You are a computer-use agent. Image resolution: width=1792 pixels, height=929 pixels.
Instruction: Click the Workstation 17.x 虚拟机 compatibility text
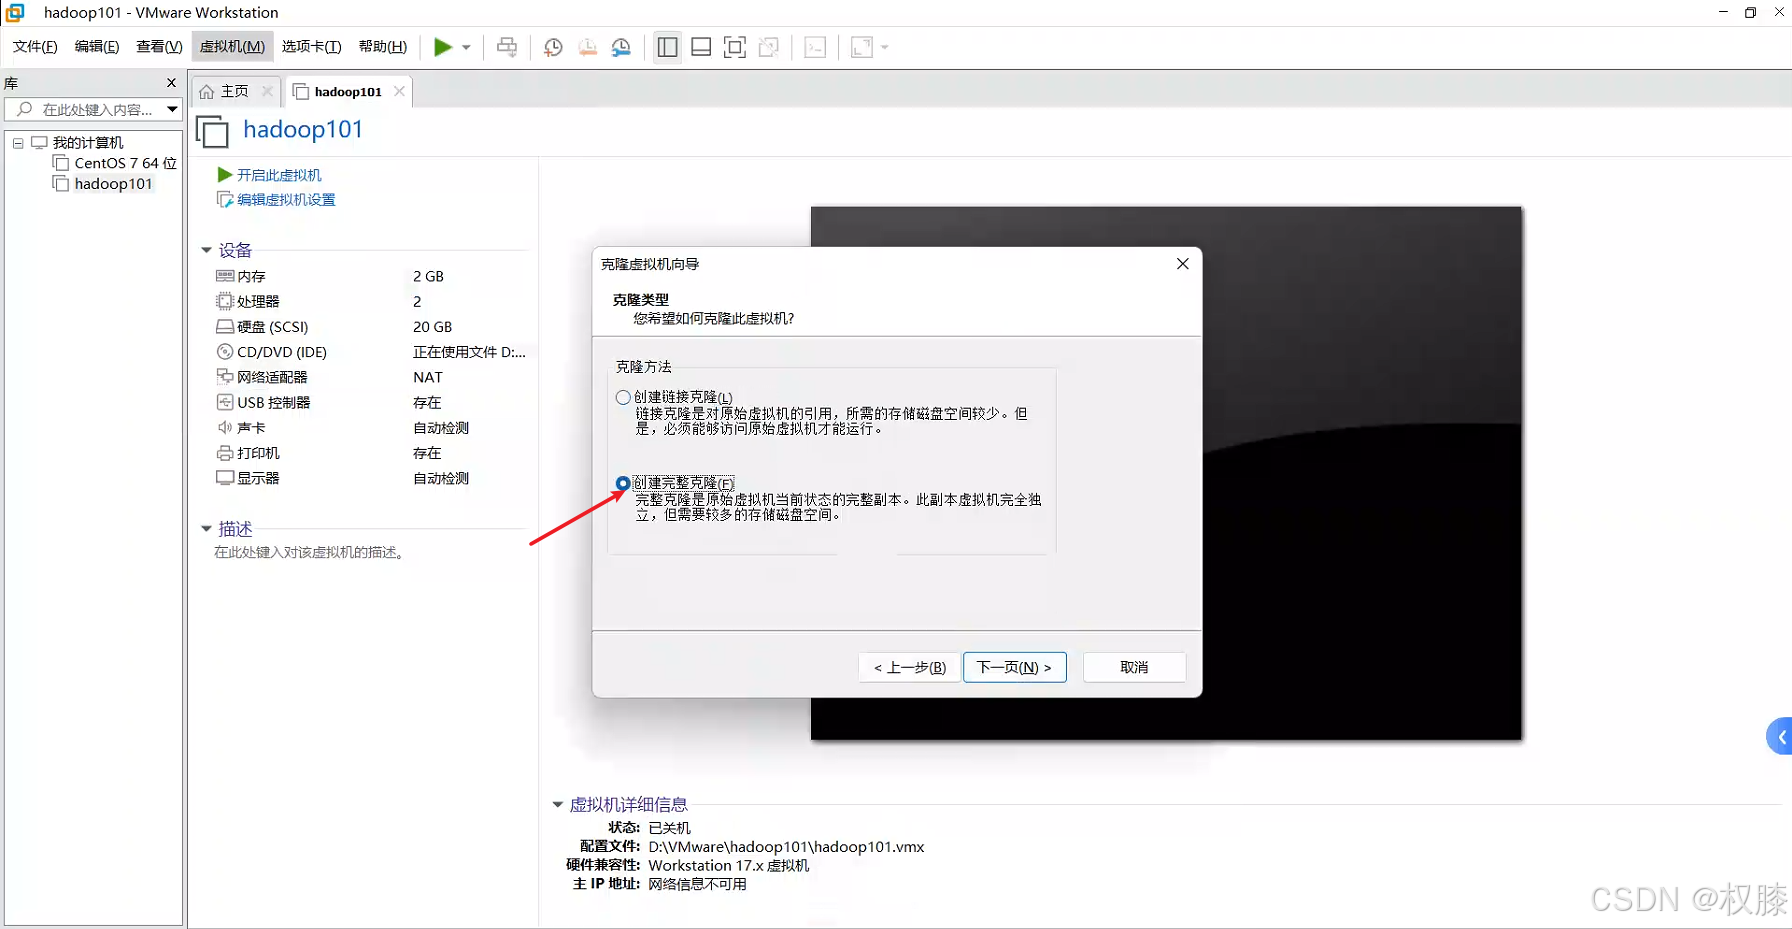[x=729, y=866]
